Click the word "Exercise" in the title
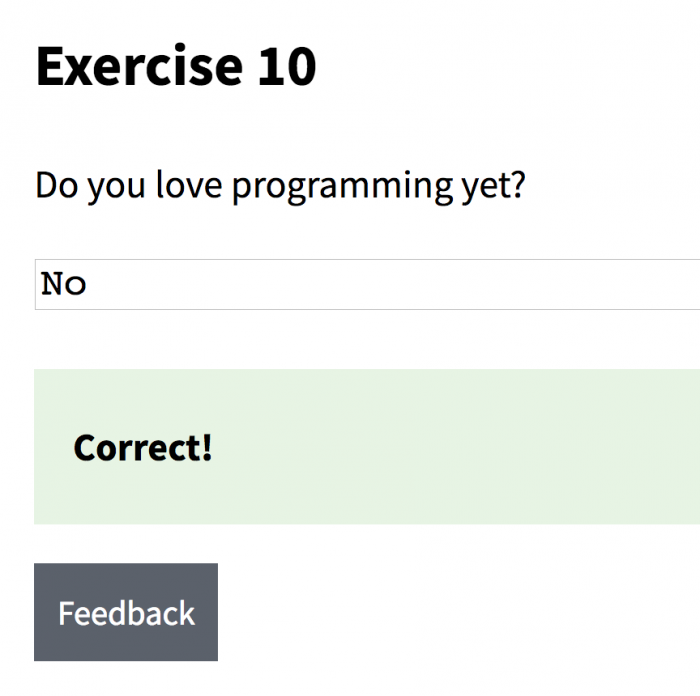 pos(139,67)
